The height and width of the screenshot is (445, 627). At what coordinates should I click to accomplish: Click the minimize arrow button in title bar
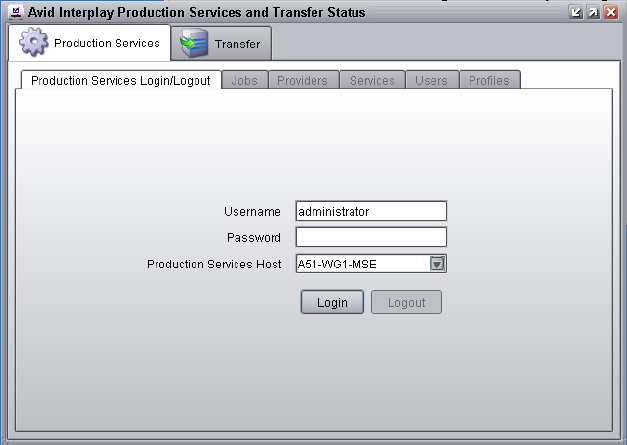click(x=575, y=12)
